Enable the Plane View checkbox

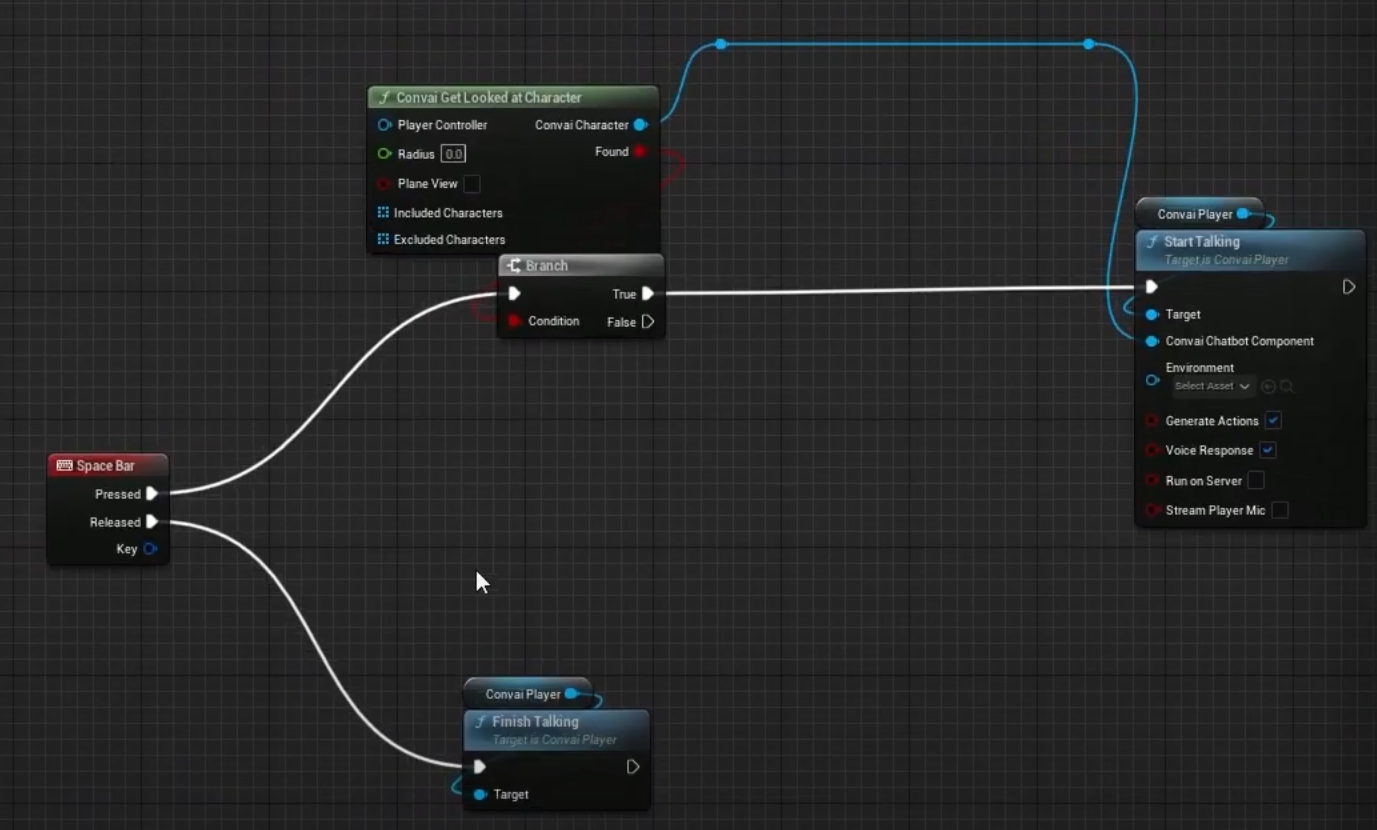(472, 184)
